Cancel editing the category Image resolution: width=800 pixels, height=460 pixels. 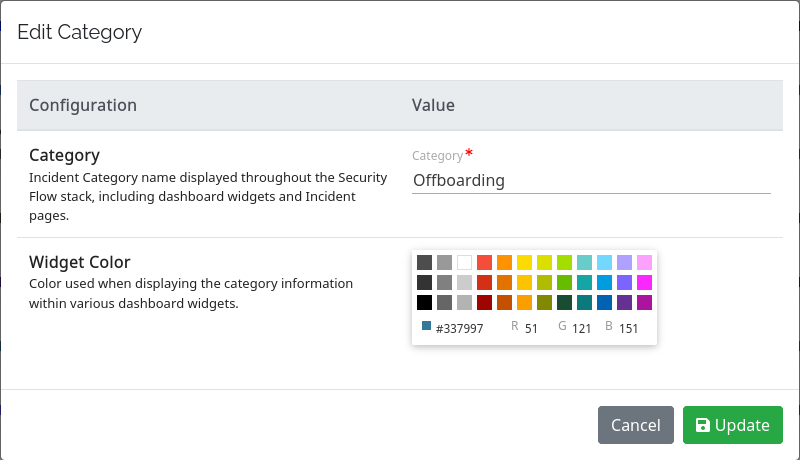tap(635, 425)
